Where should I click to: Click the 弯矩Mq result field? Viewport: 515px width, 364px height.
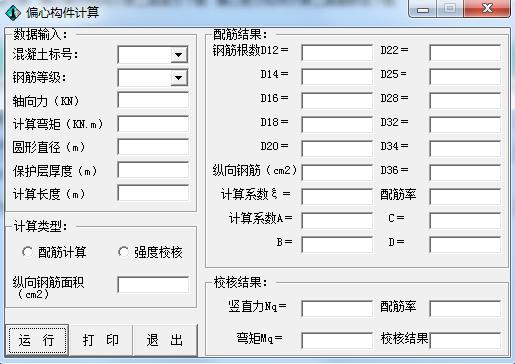pyautogui.click(x=337, y=341)
